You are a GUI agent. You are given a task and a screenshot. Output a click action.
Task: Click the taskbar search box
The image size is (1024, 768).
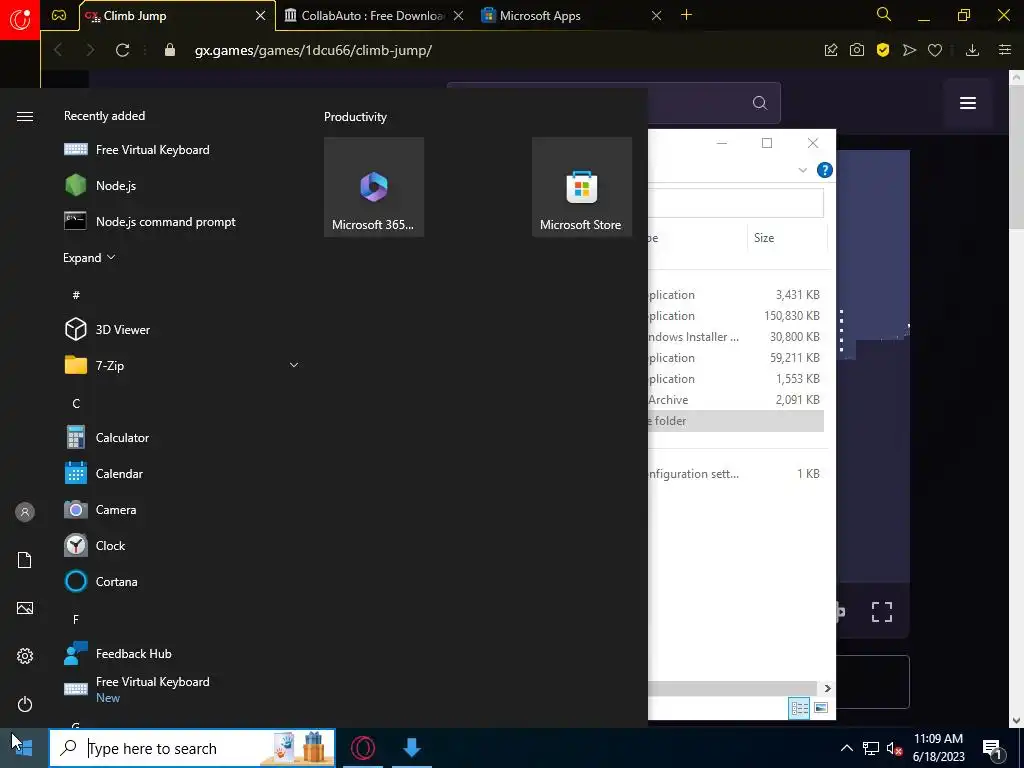(x=192, y=748)
